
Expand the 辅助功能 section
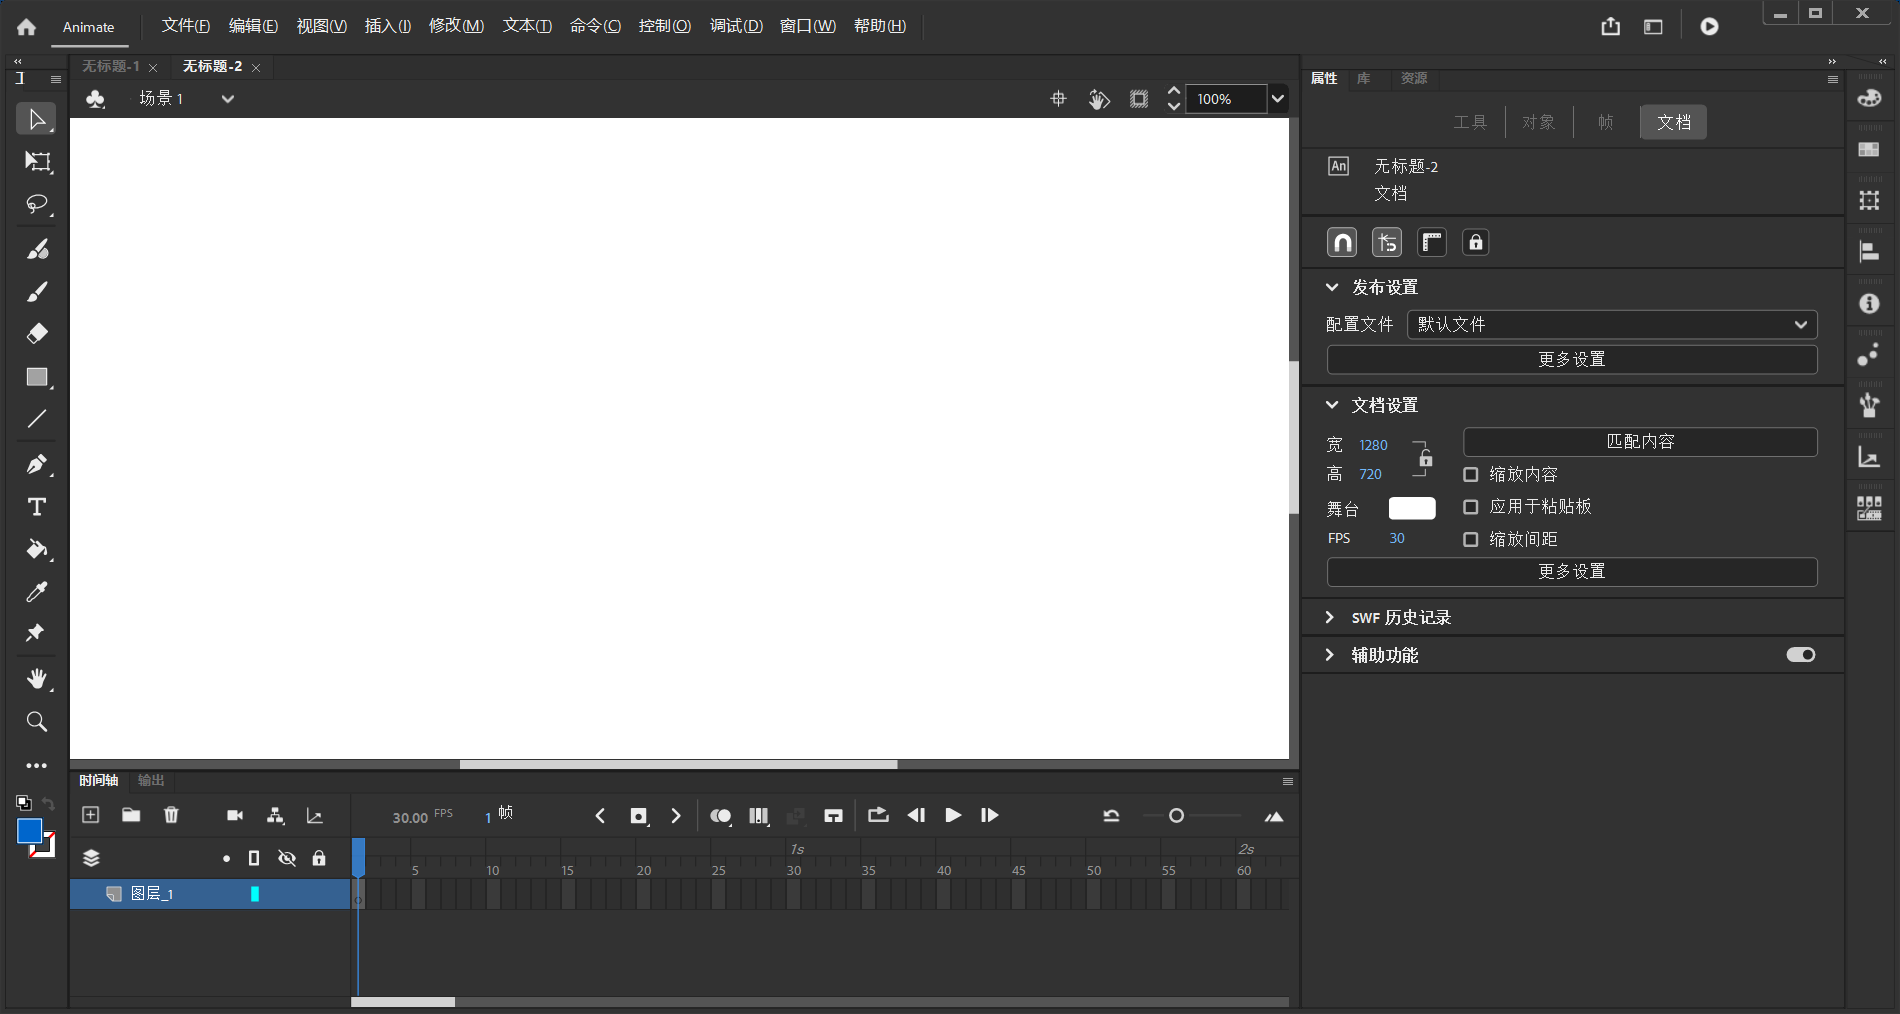[1330, 655]
